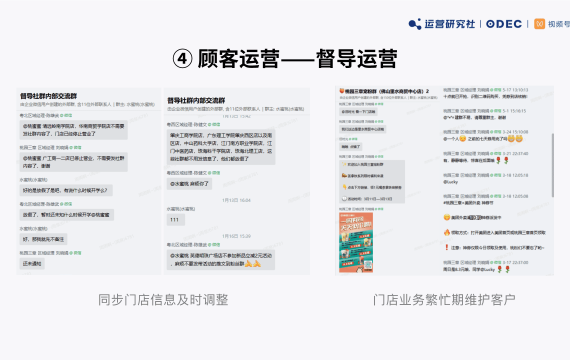Click the scrollbar in the right chat panel
The image size is (570, 360).
(553, 165)
